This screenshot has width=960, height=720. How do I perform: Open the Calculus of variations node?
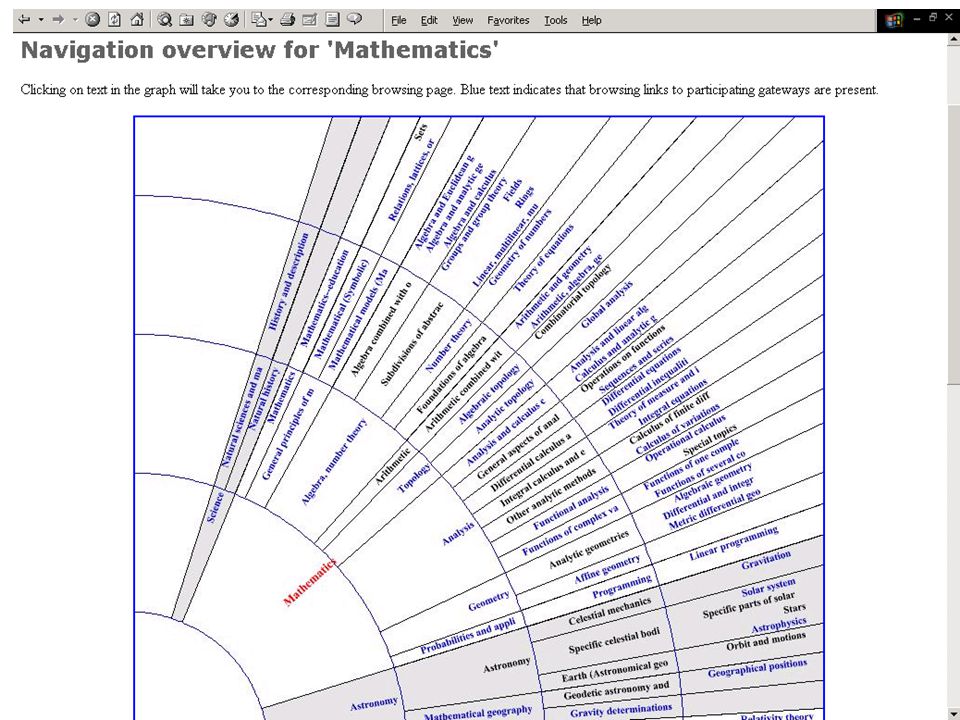click(678, 429)
